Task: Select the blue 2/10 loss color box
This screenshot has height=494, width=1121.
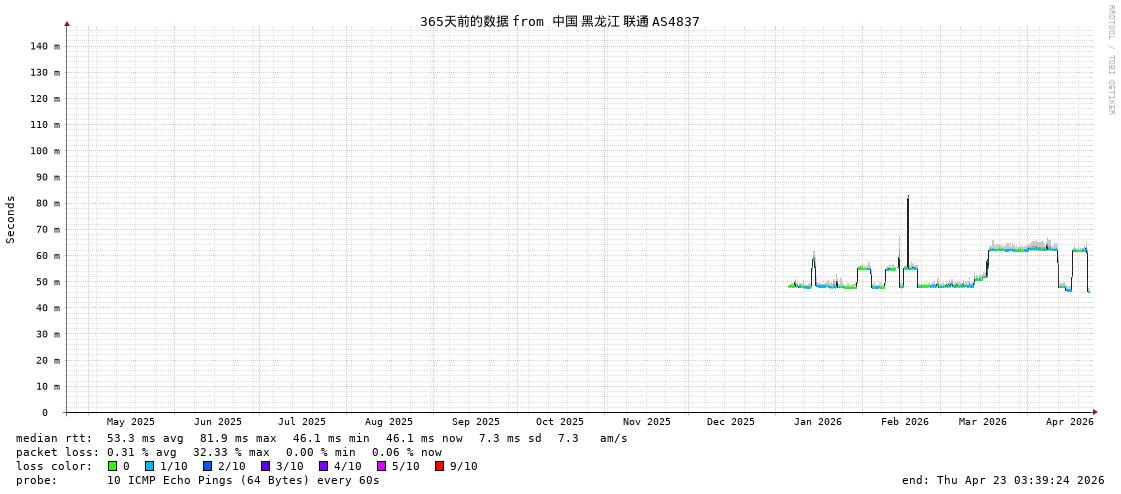Action: (x=207, y=466)
